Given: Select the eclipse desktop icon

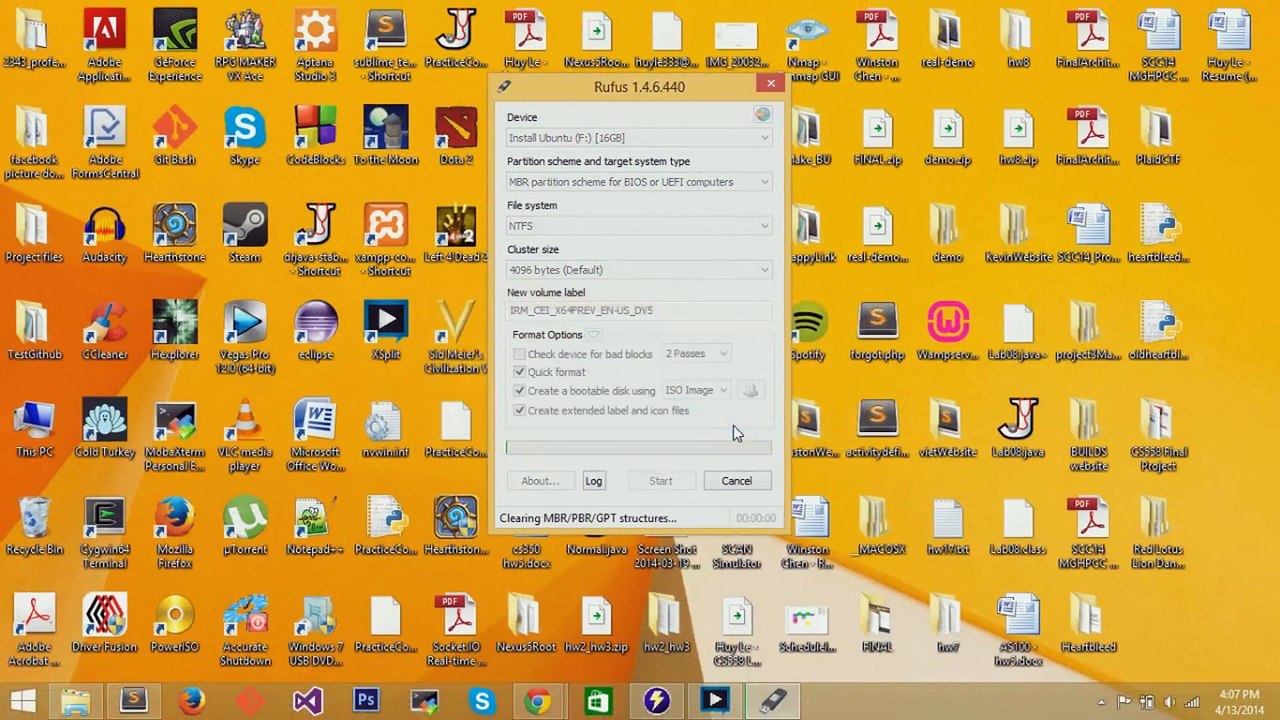Looking at the screenshot, I should [x=315, y=331].
